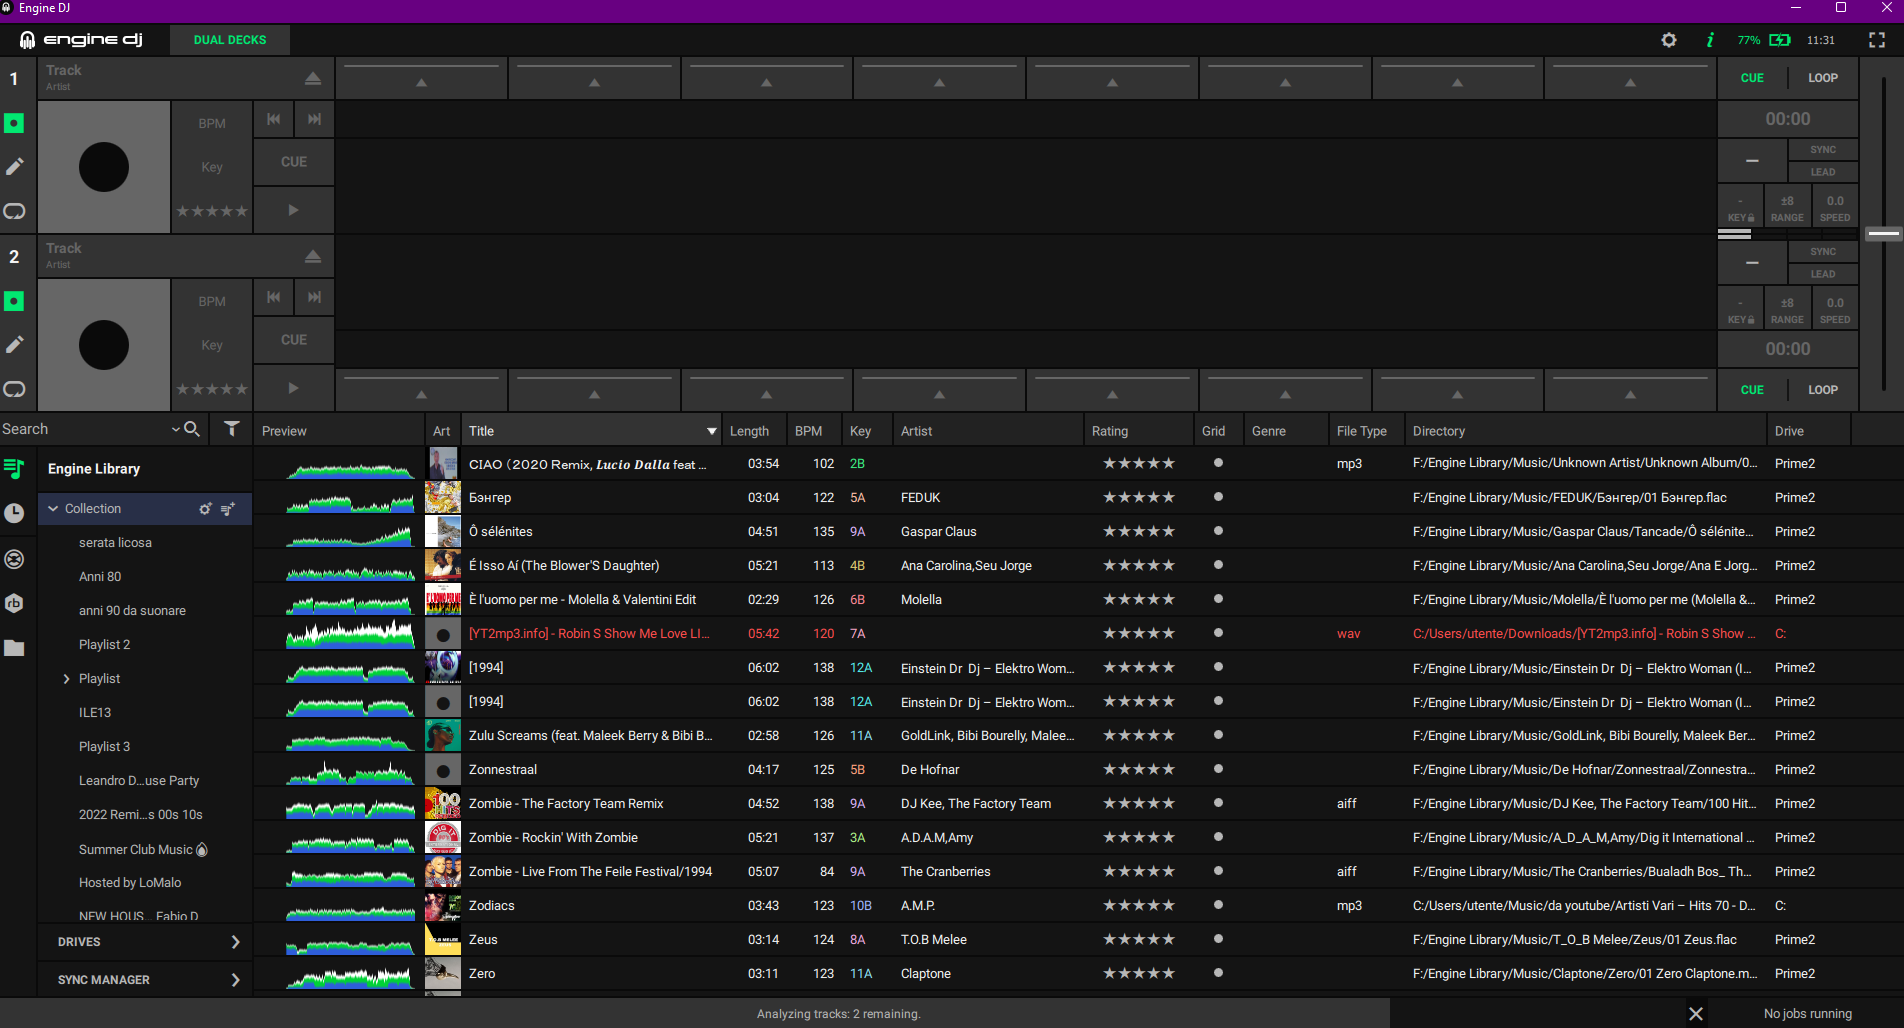Click Collection settings gear icon
The width and height of the screenshot is (1904, 1028).
(x=205, y=509)
